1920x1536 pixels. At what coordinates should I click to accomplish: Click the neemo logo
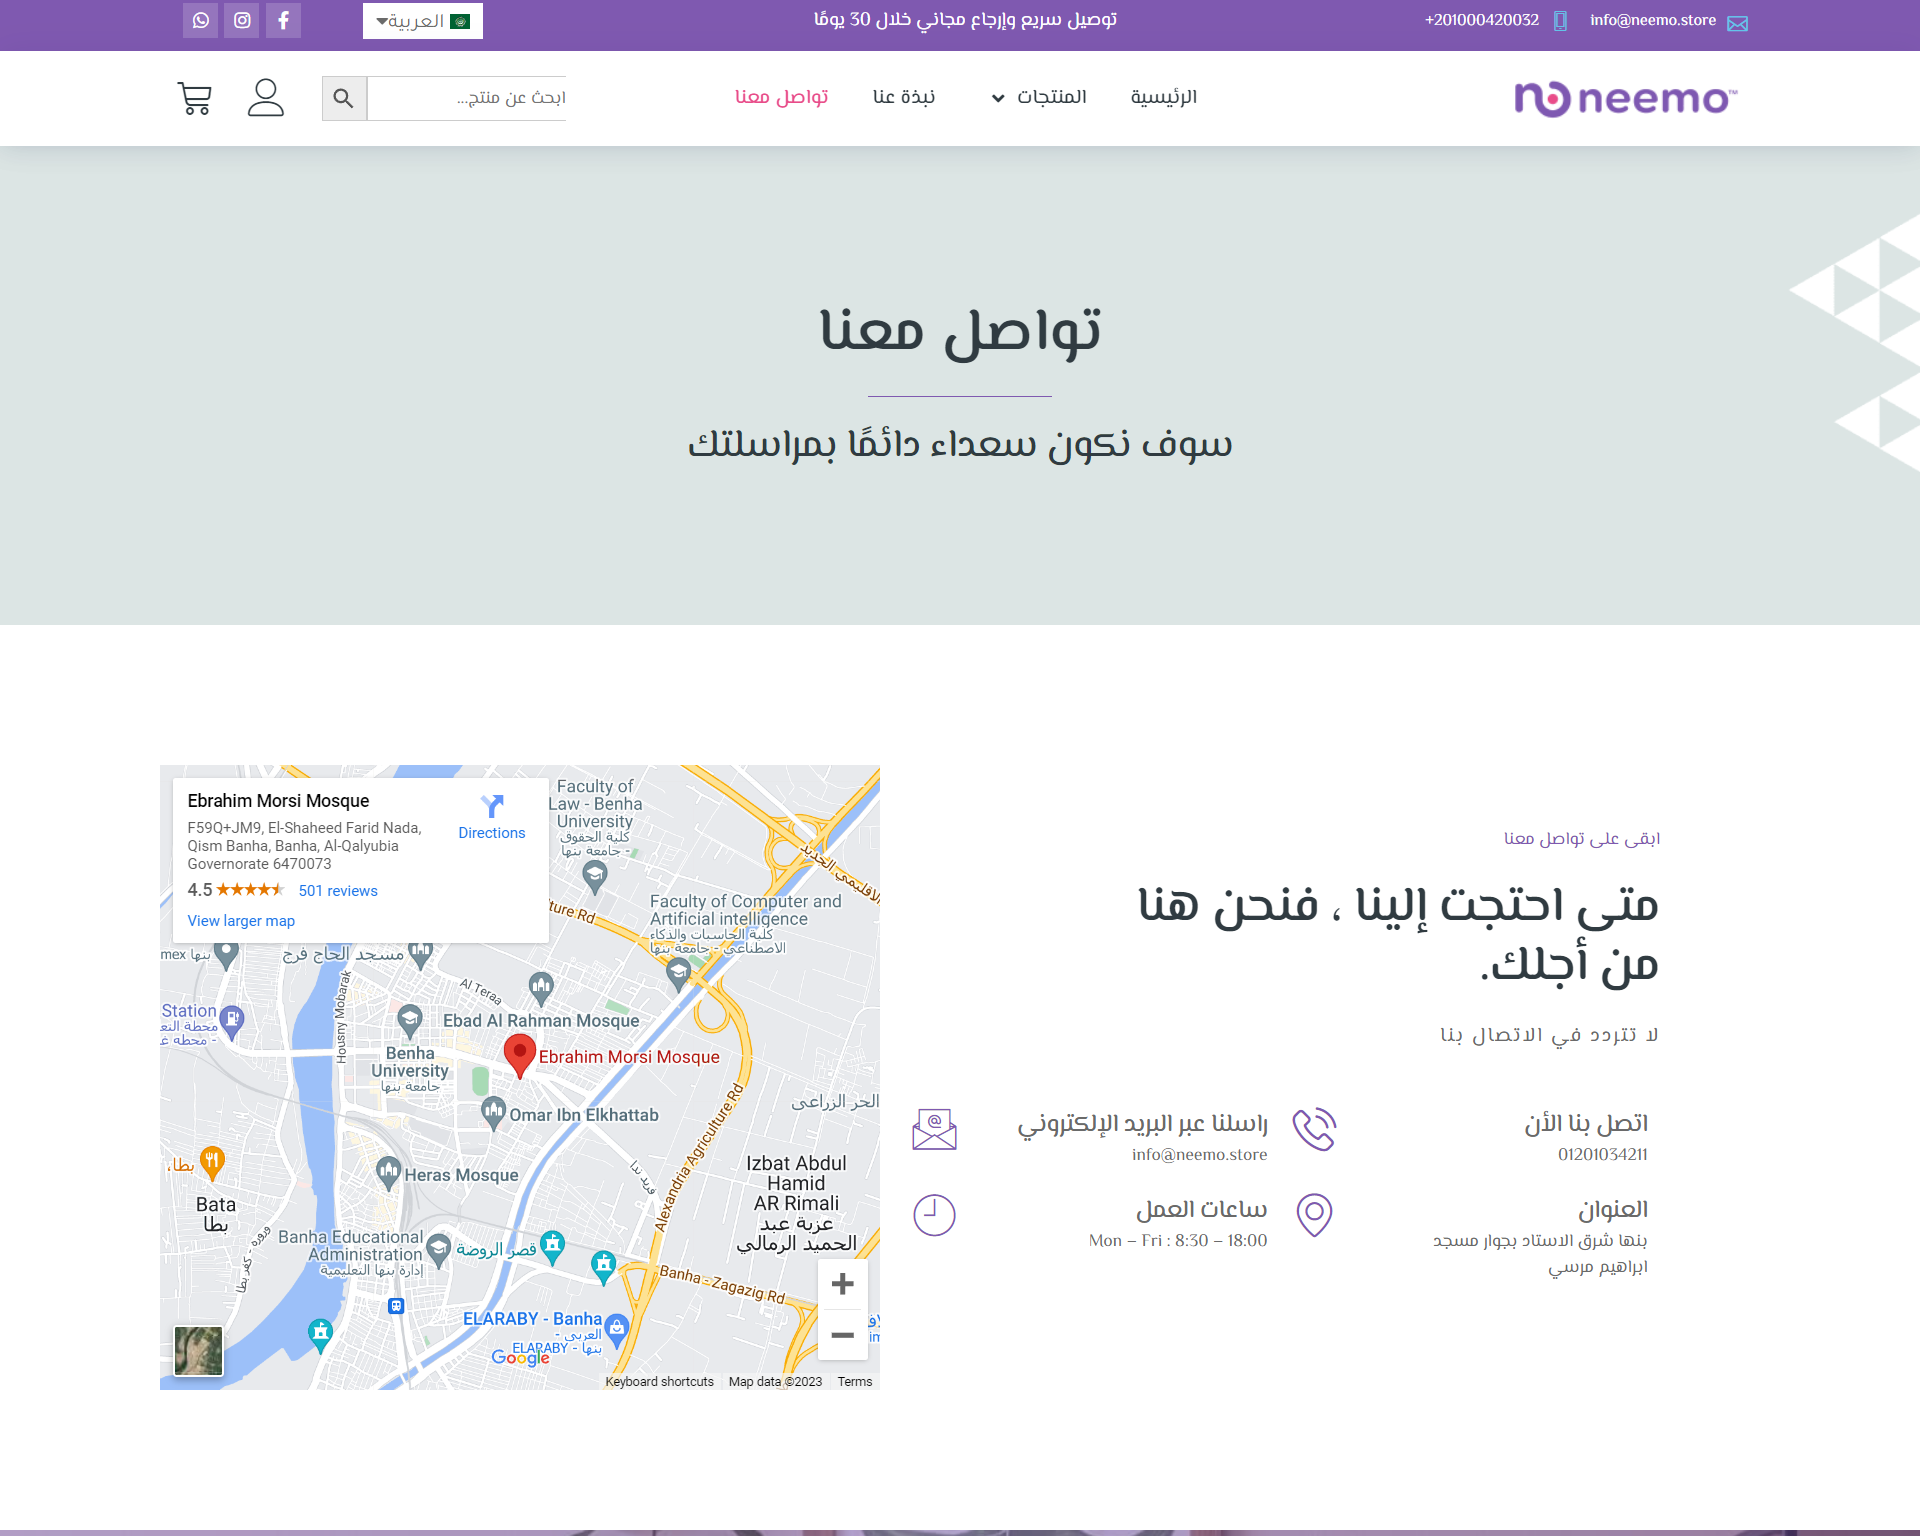pyautogui.click(x=1625, y=99)
